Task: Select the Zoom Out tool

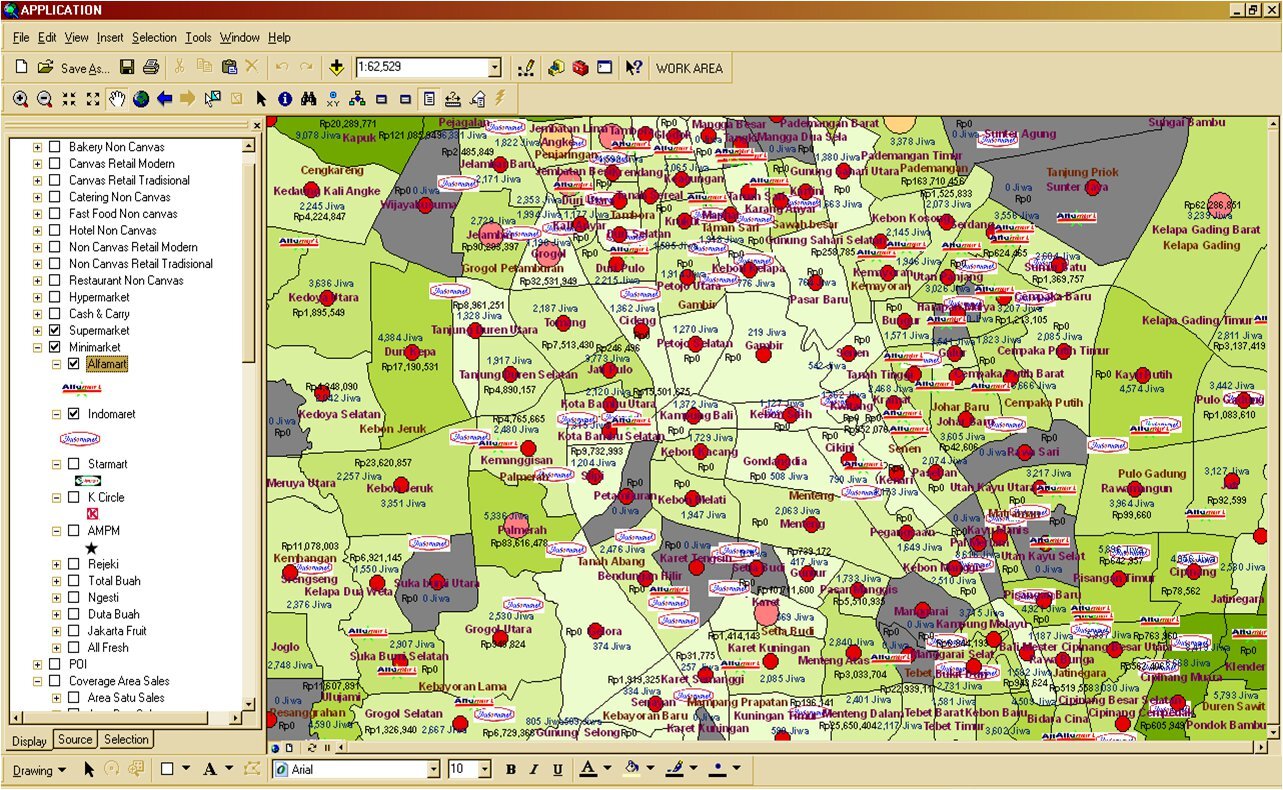Action: click(x=45, y=99)
